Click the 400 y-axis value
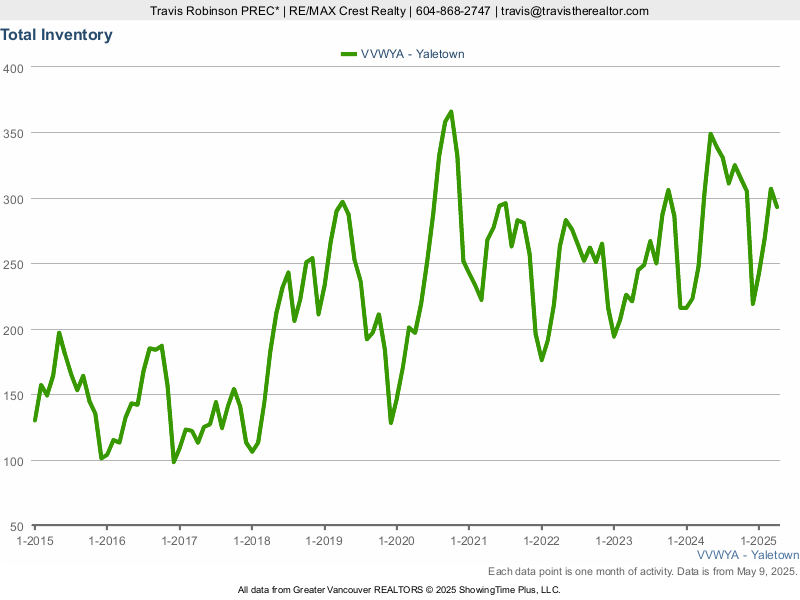 click(x=13, y=68)
